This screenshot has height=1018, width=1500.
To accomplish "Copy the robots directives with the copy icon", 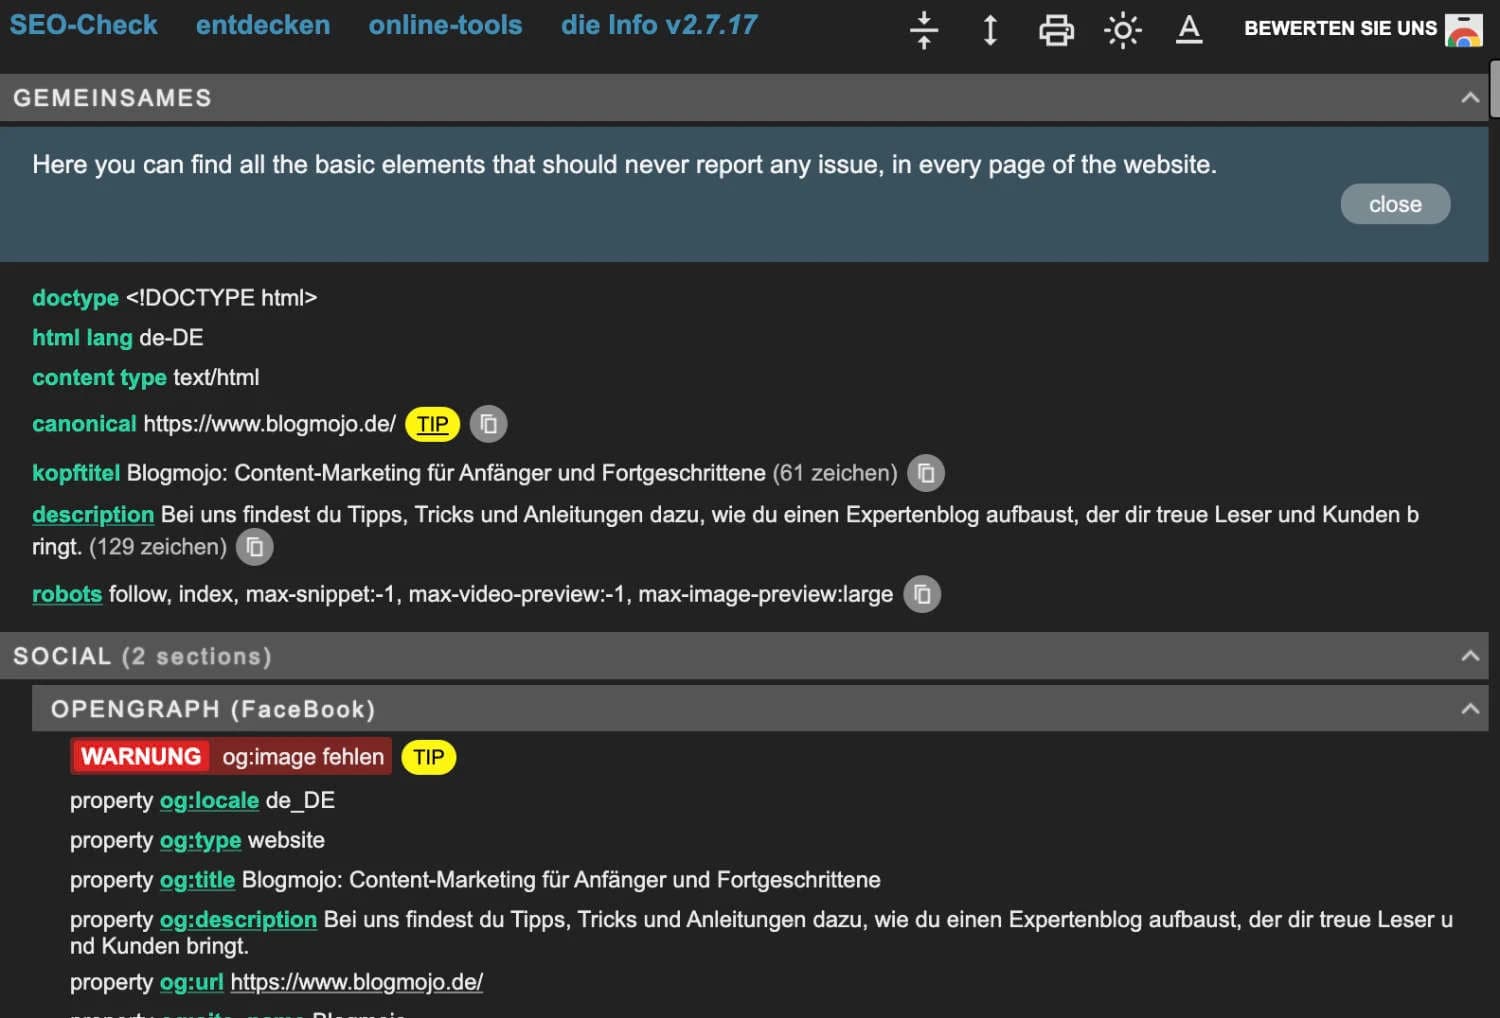I will [x=921, y=593].
